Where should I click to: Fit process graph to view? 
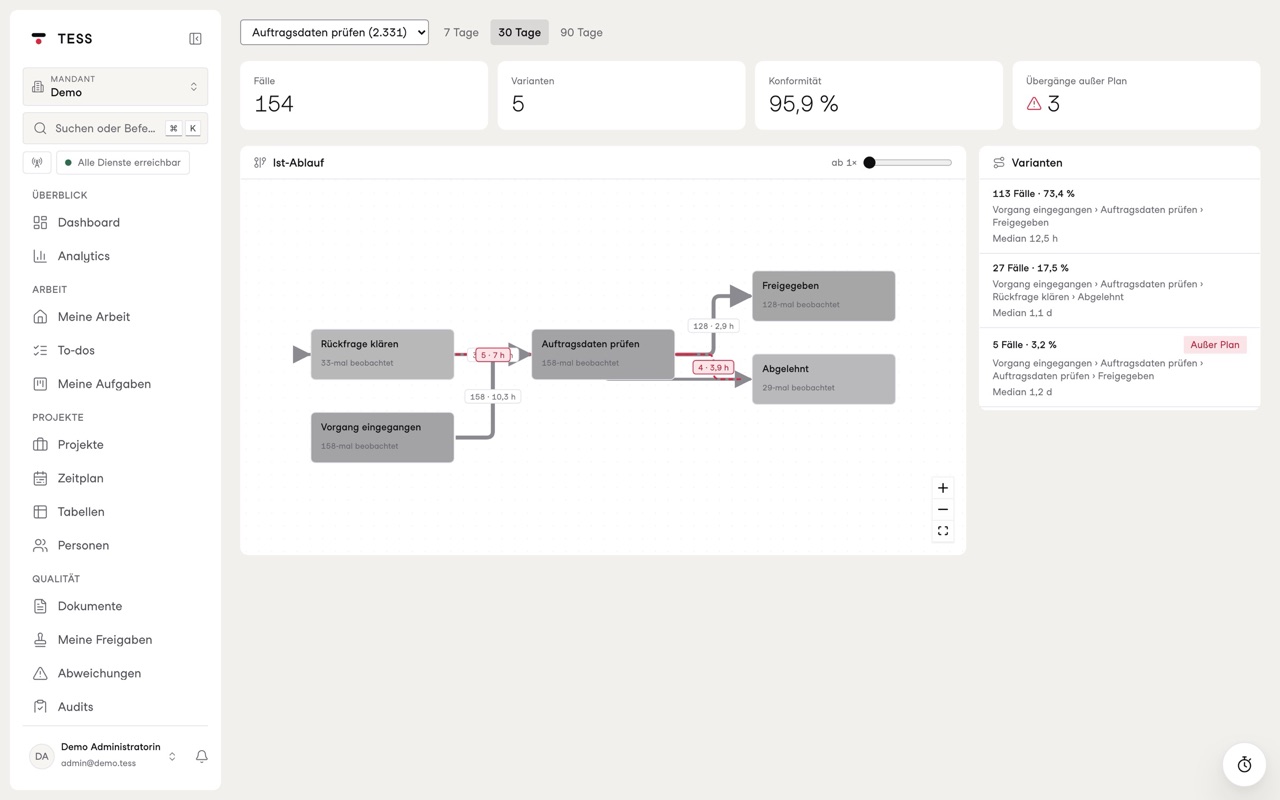[x=943, y=531]
